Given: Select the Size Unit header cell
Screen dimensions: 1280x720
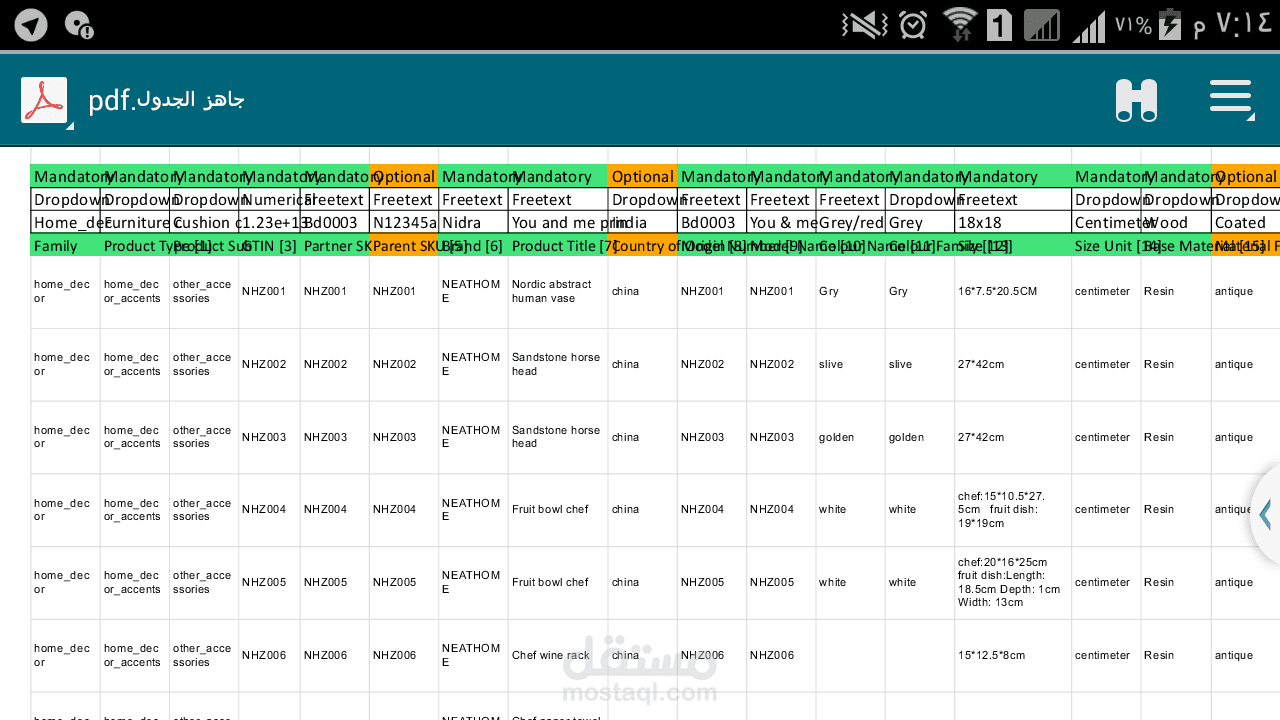Looking at the screenshot, I should point(1107,246).
